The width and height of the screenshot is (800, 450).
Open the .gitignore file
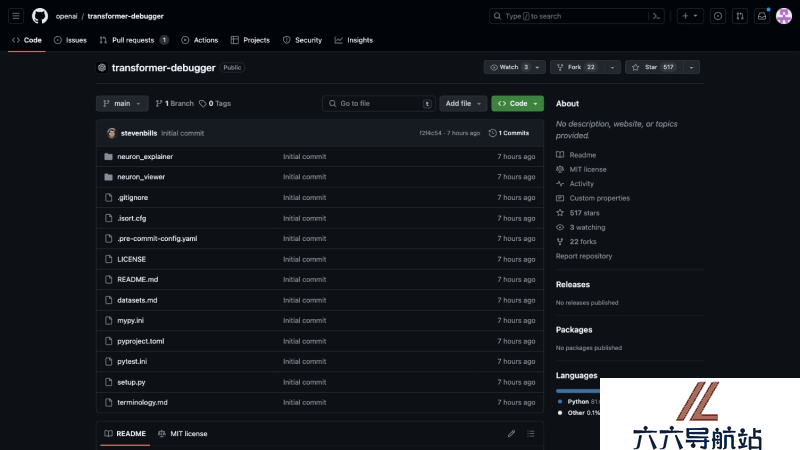(133, 197)
